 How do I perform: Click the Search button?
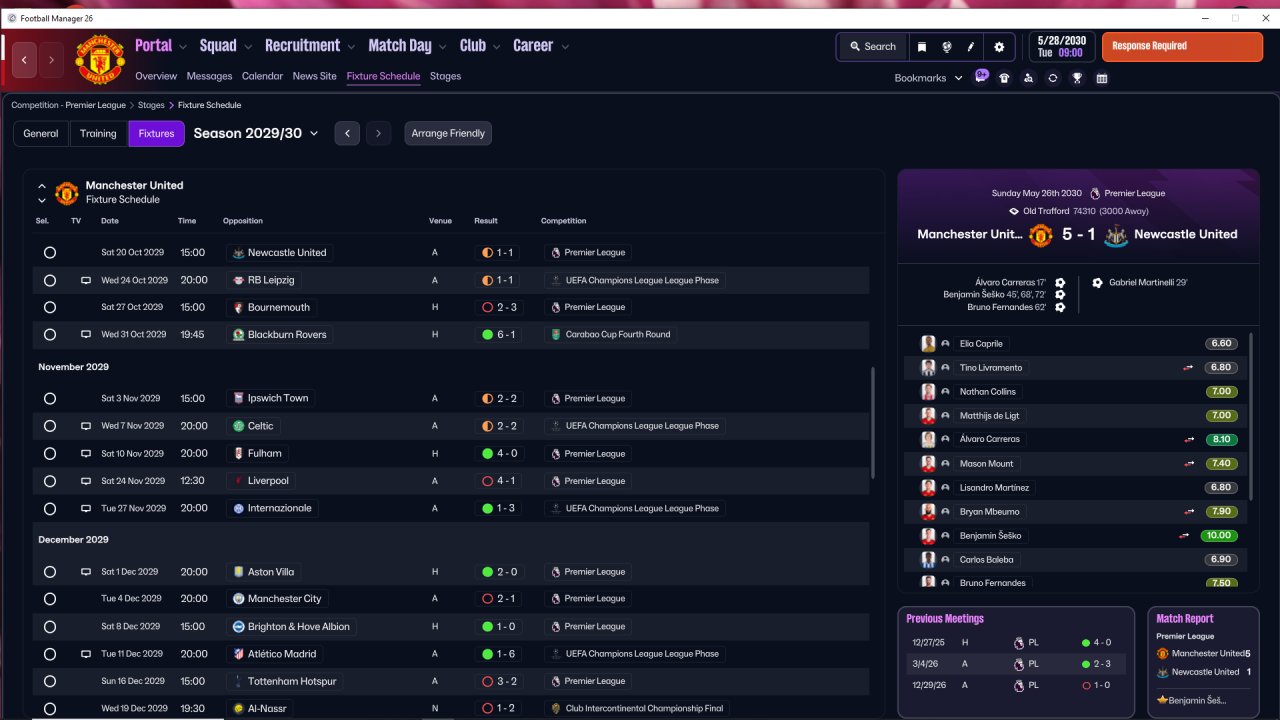coord(873,47)
